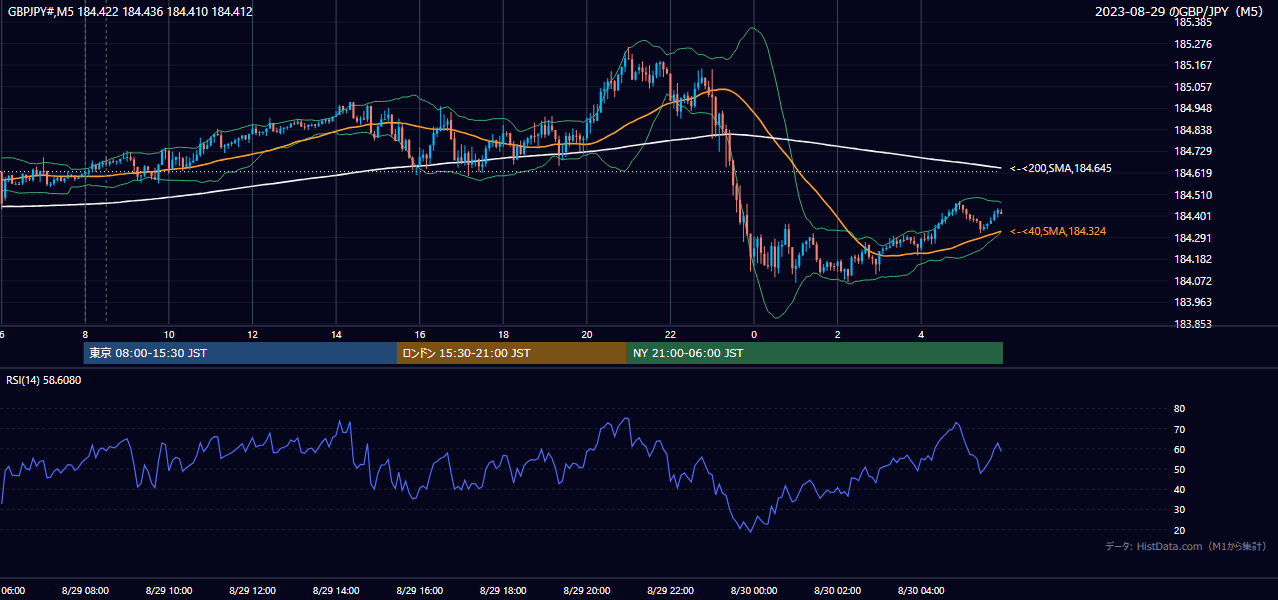Click price level 184.838 on the axis
The width and height of the screenshot is (1278, 600).
click(1193, 130)
